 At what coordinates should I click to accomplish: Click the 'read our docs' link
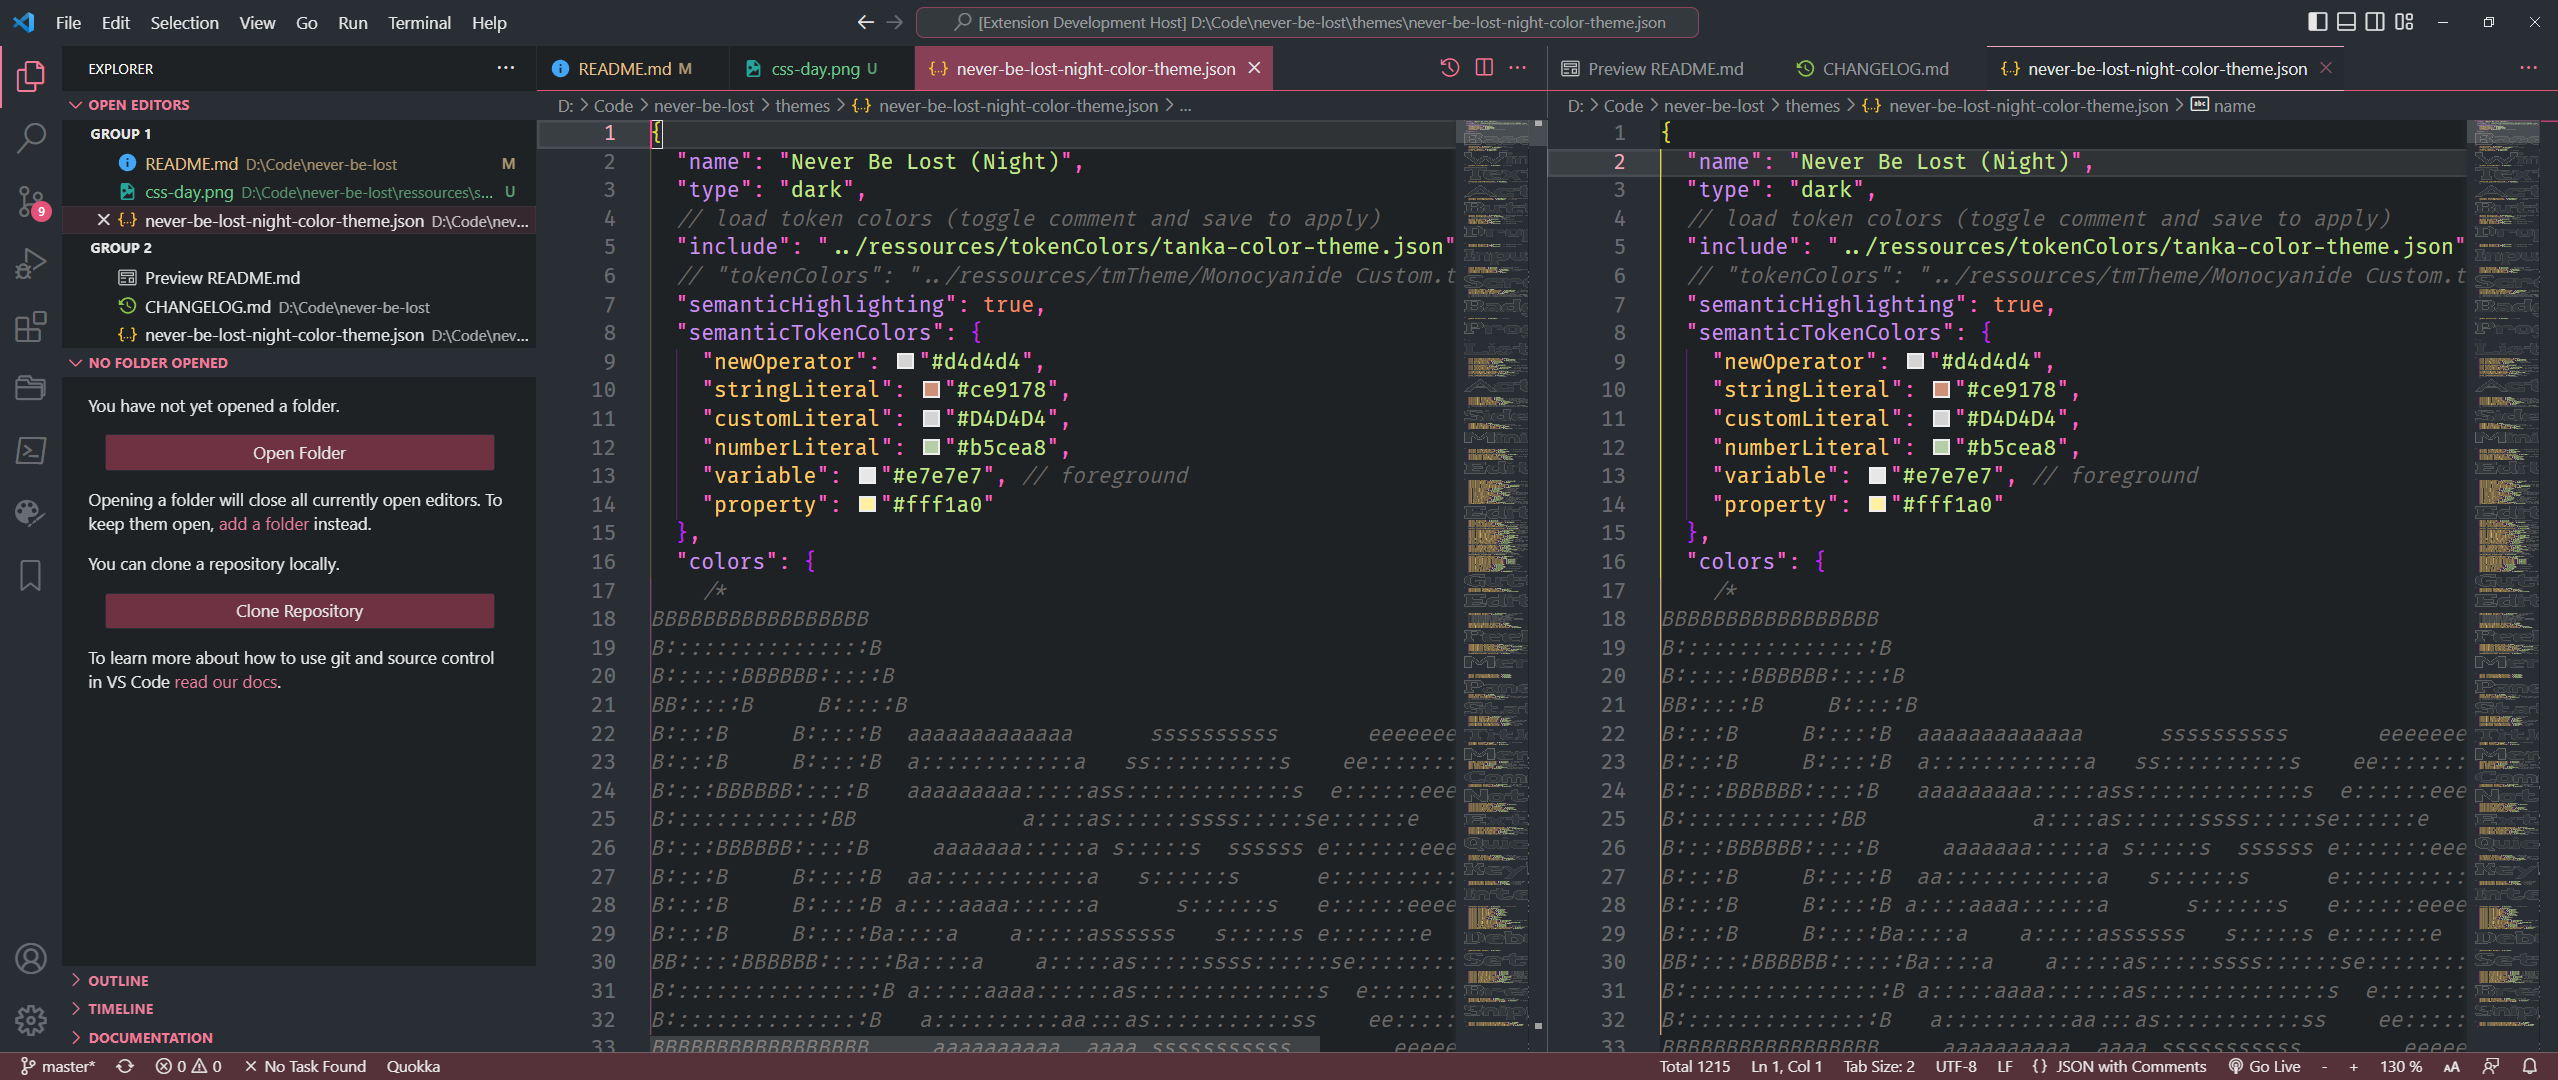(226, 682)
